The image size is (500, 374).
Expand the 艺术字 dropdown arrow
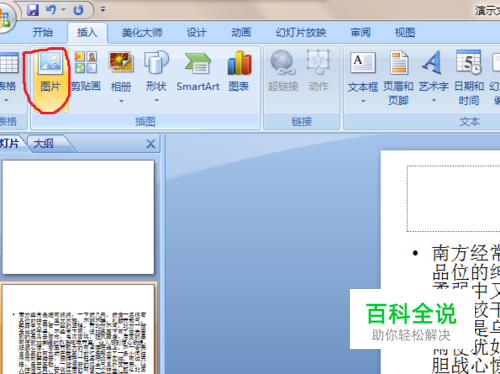coord(434,100)
